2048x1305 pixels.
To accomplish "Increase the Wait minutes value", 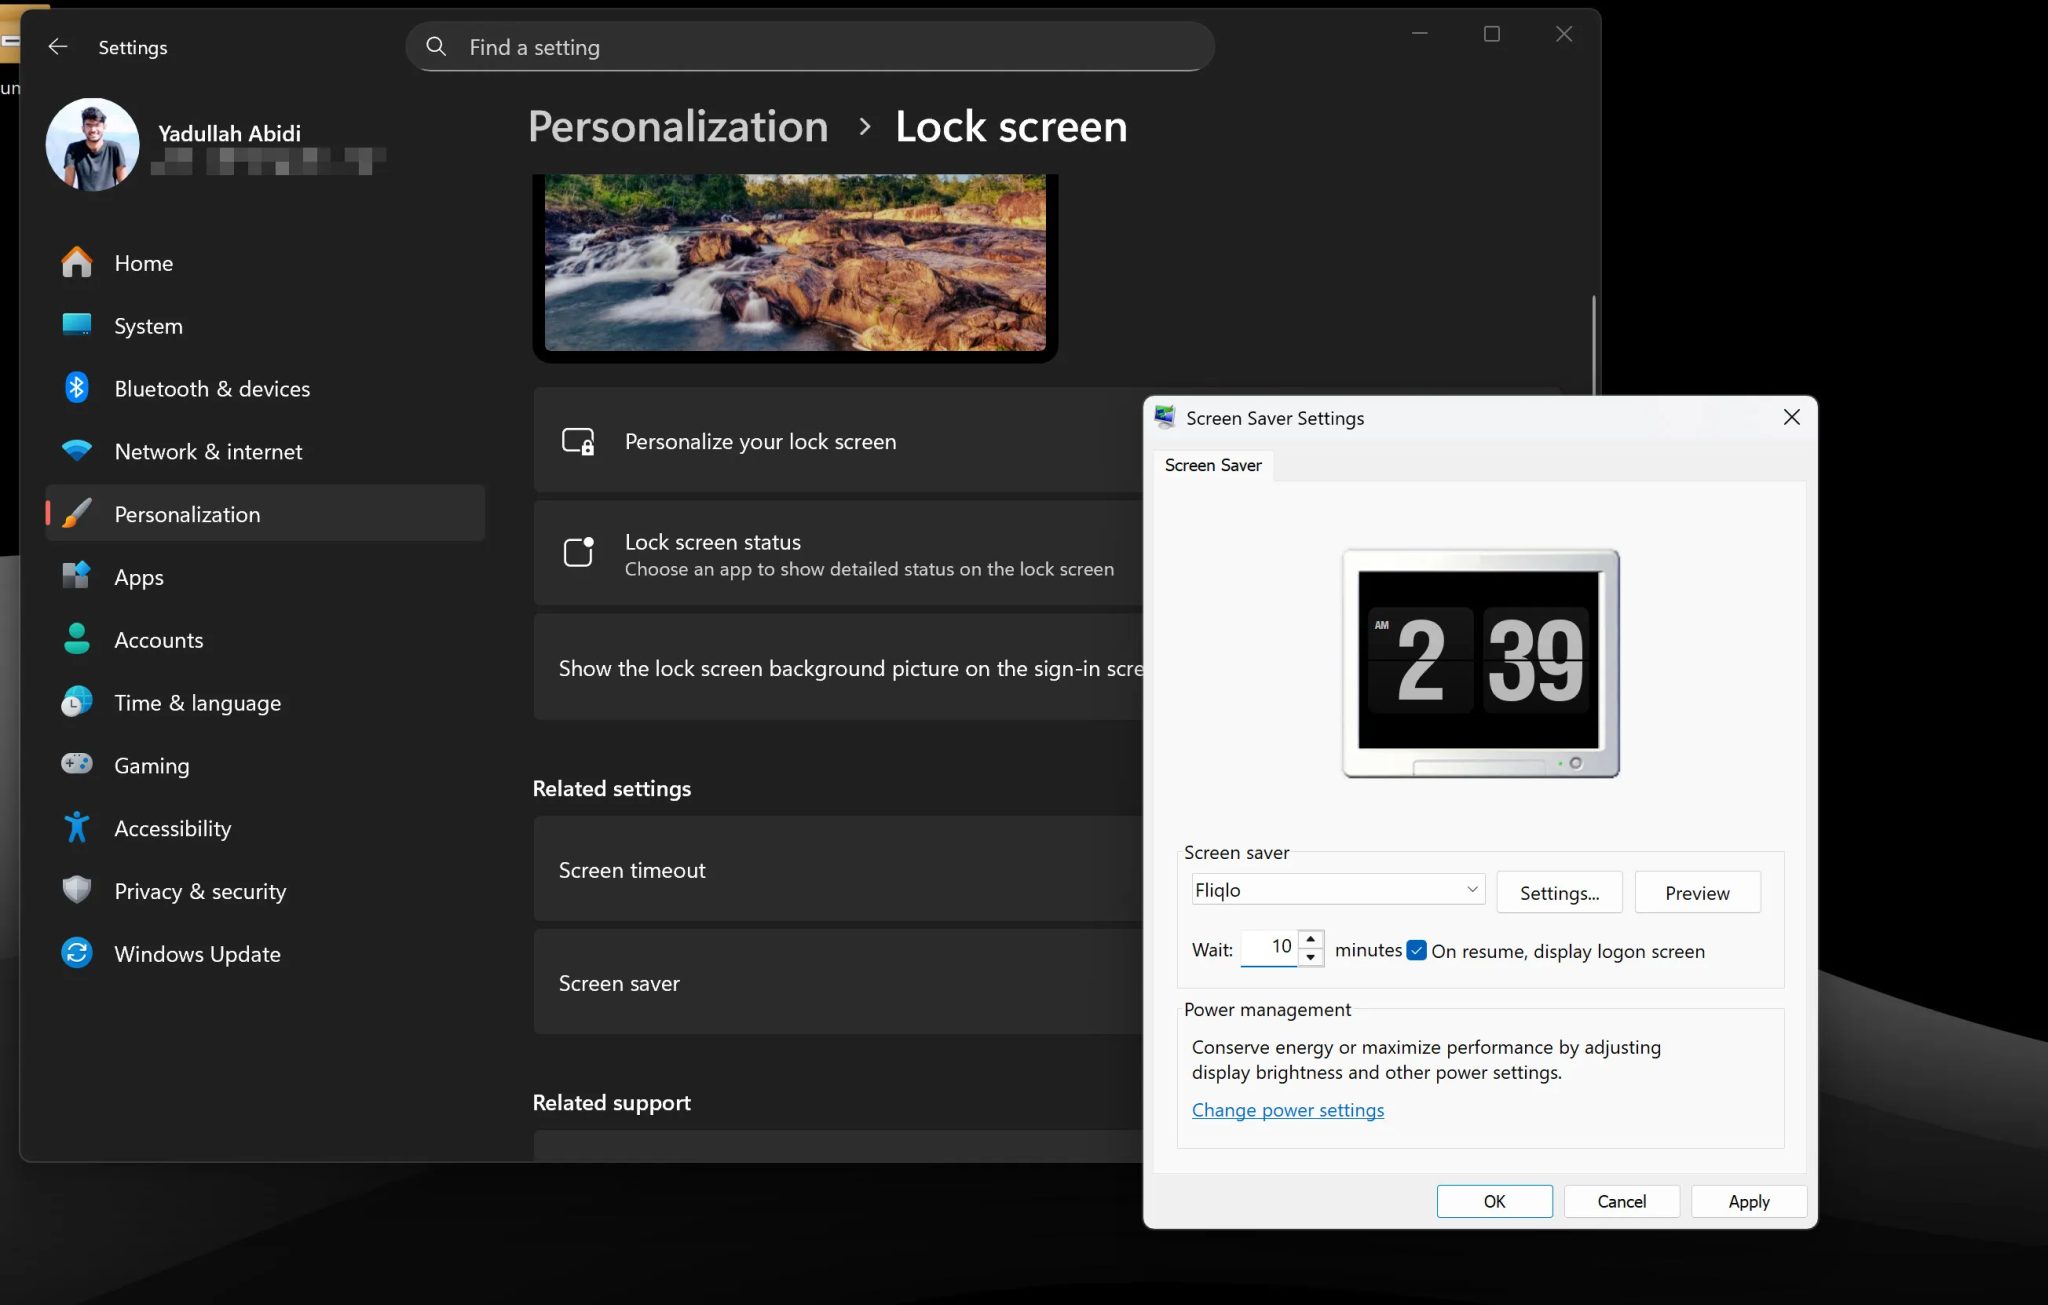I will 1311,940.
